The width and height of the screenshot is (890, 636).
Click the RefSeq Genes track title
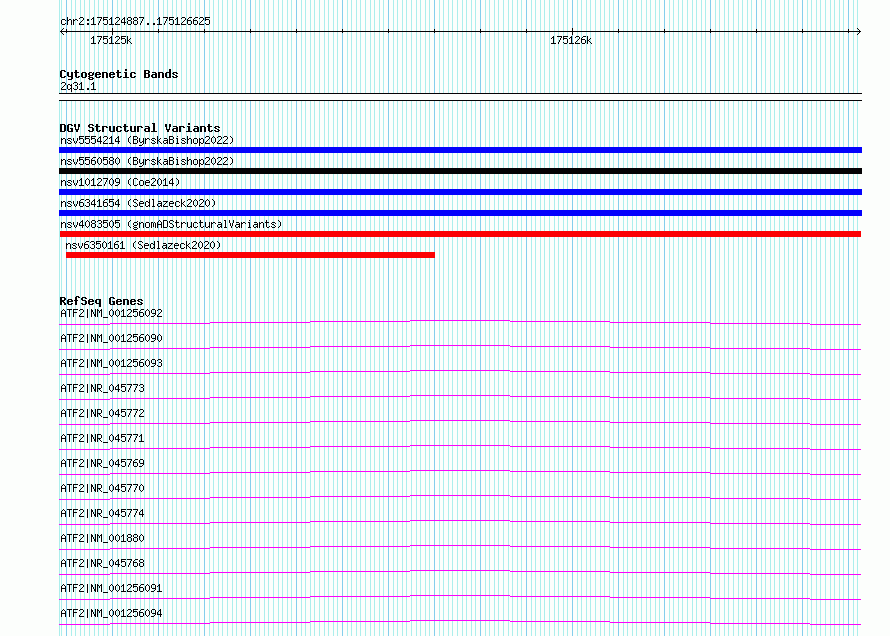[101, 301]
